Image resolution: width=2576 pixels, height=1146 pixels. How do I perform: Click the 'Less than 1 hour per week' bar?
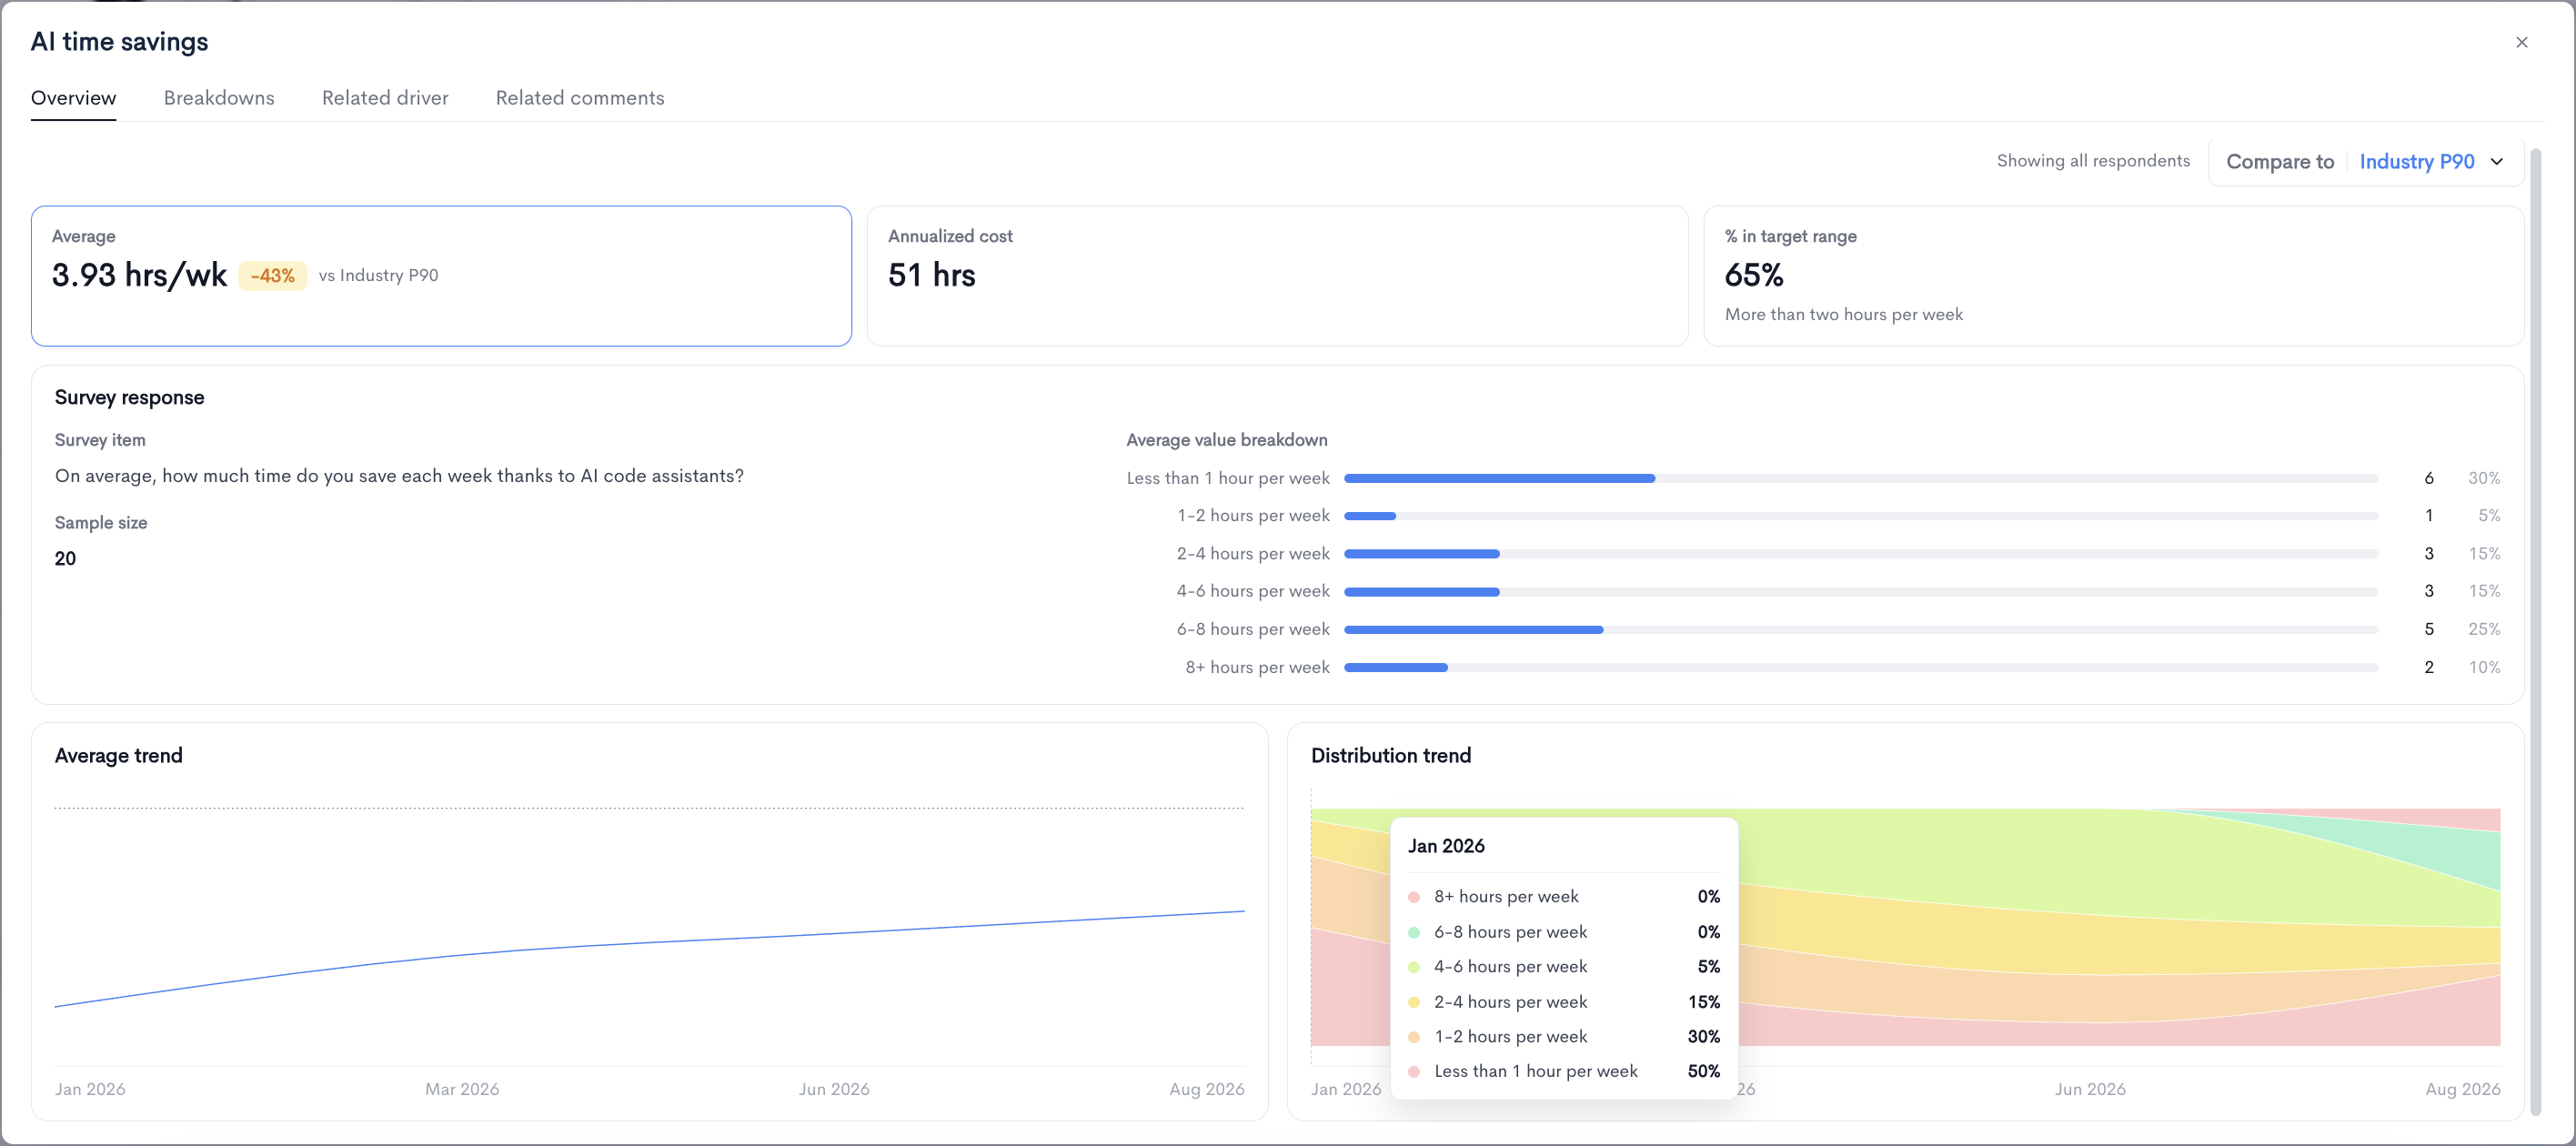(1860, 479)
